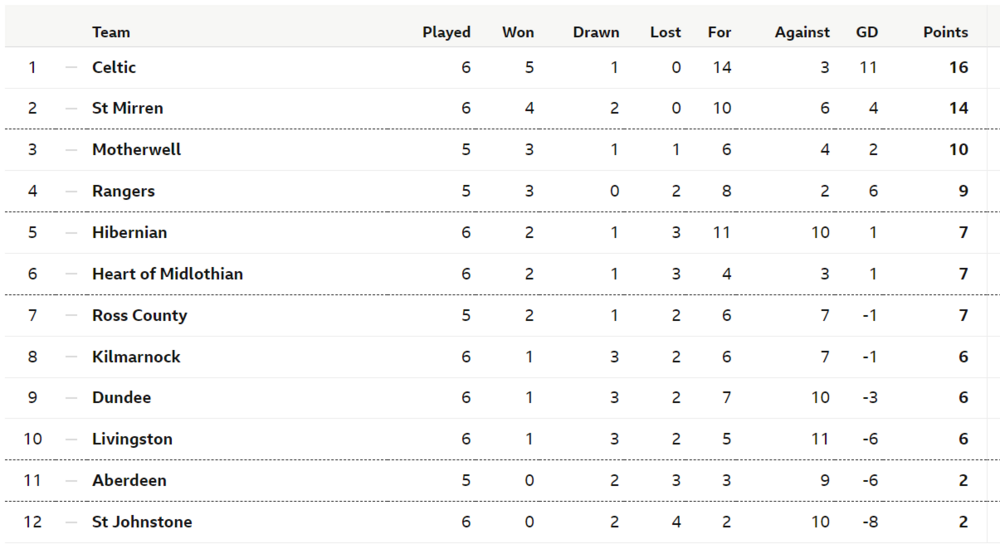Image resolution: width=1000 pixels, height=544 pixels.
Task: Click the Points column header
Action: (x=945, y=32)
